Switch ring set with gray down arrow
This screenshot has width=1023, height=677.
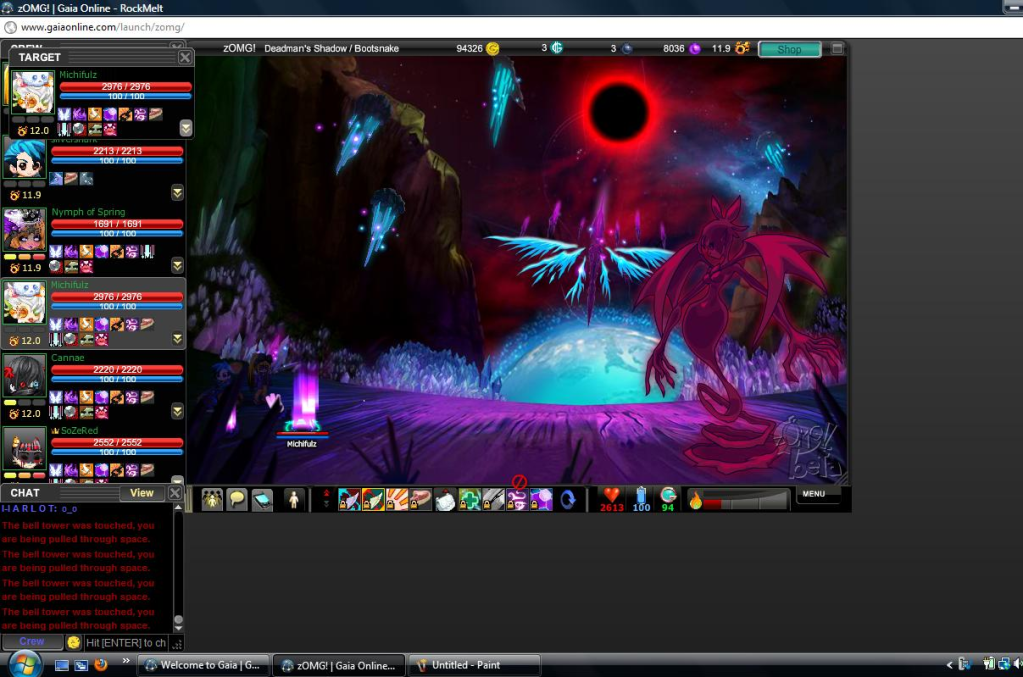326,505
